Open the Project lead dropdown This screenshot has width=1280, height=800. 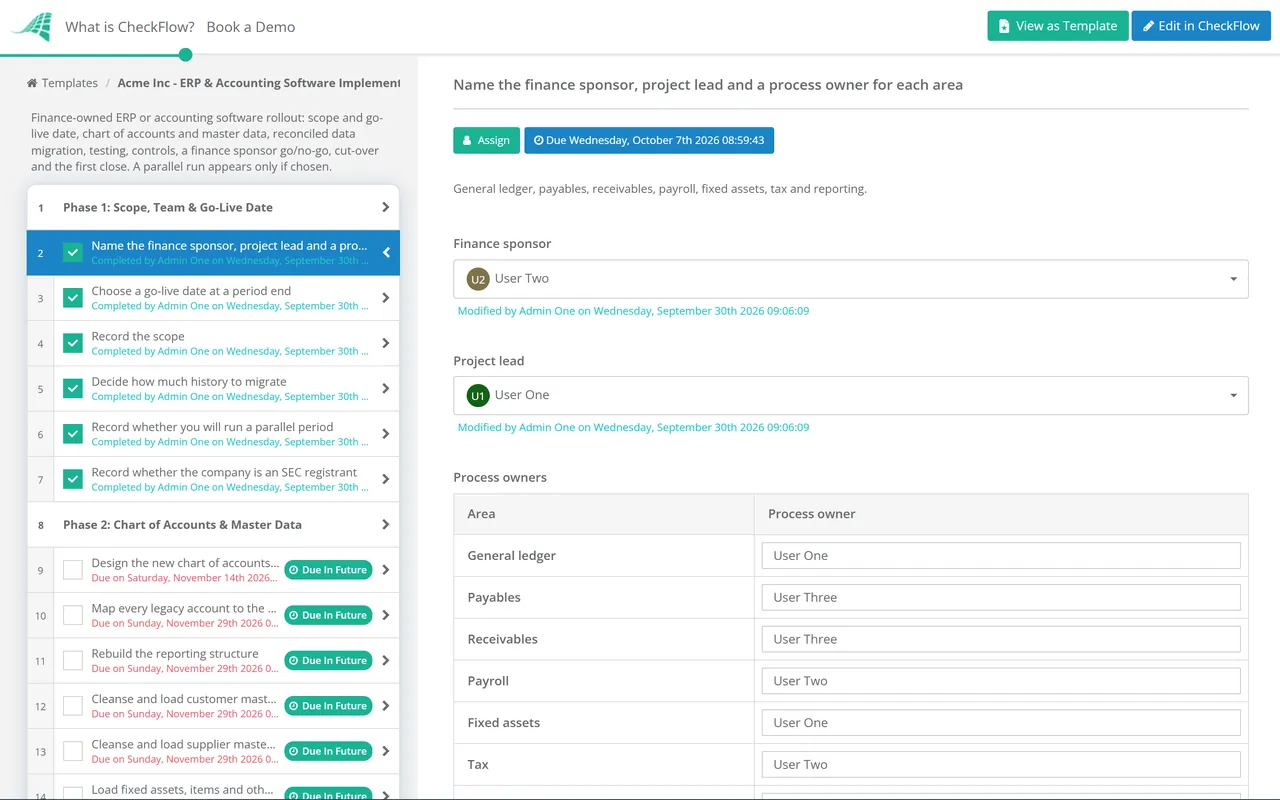click(851, 395)
